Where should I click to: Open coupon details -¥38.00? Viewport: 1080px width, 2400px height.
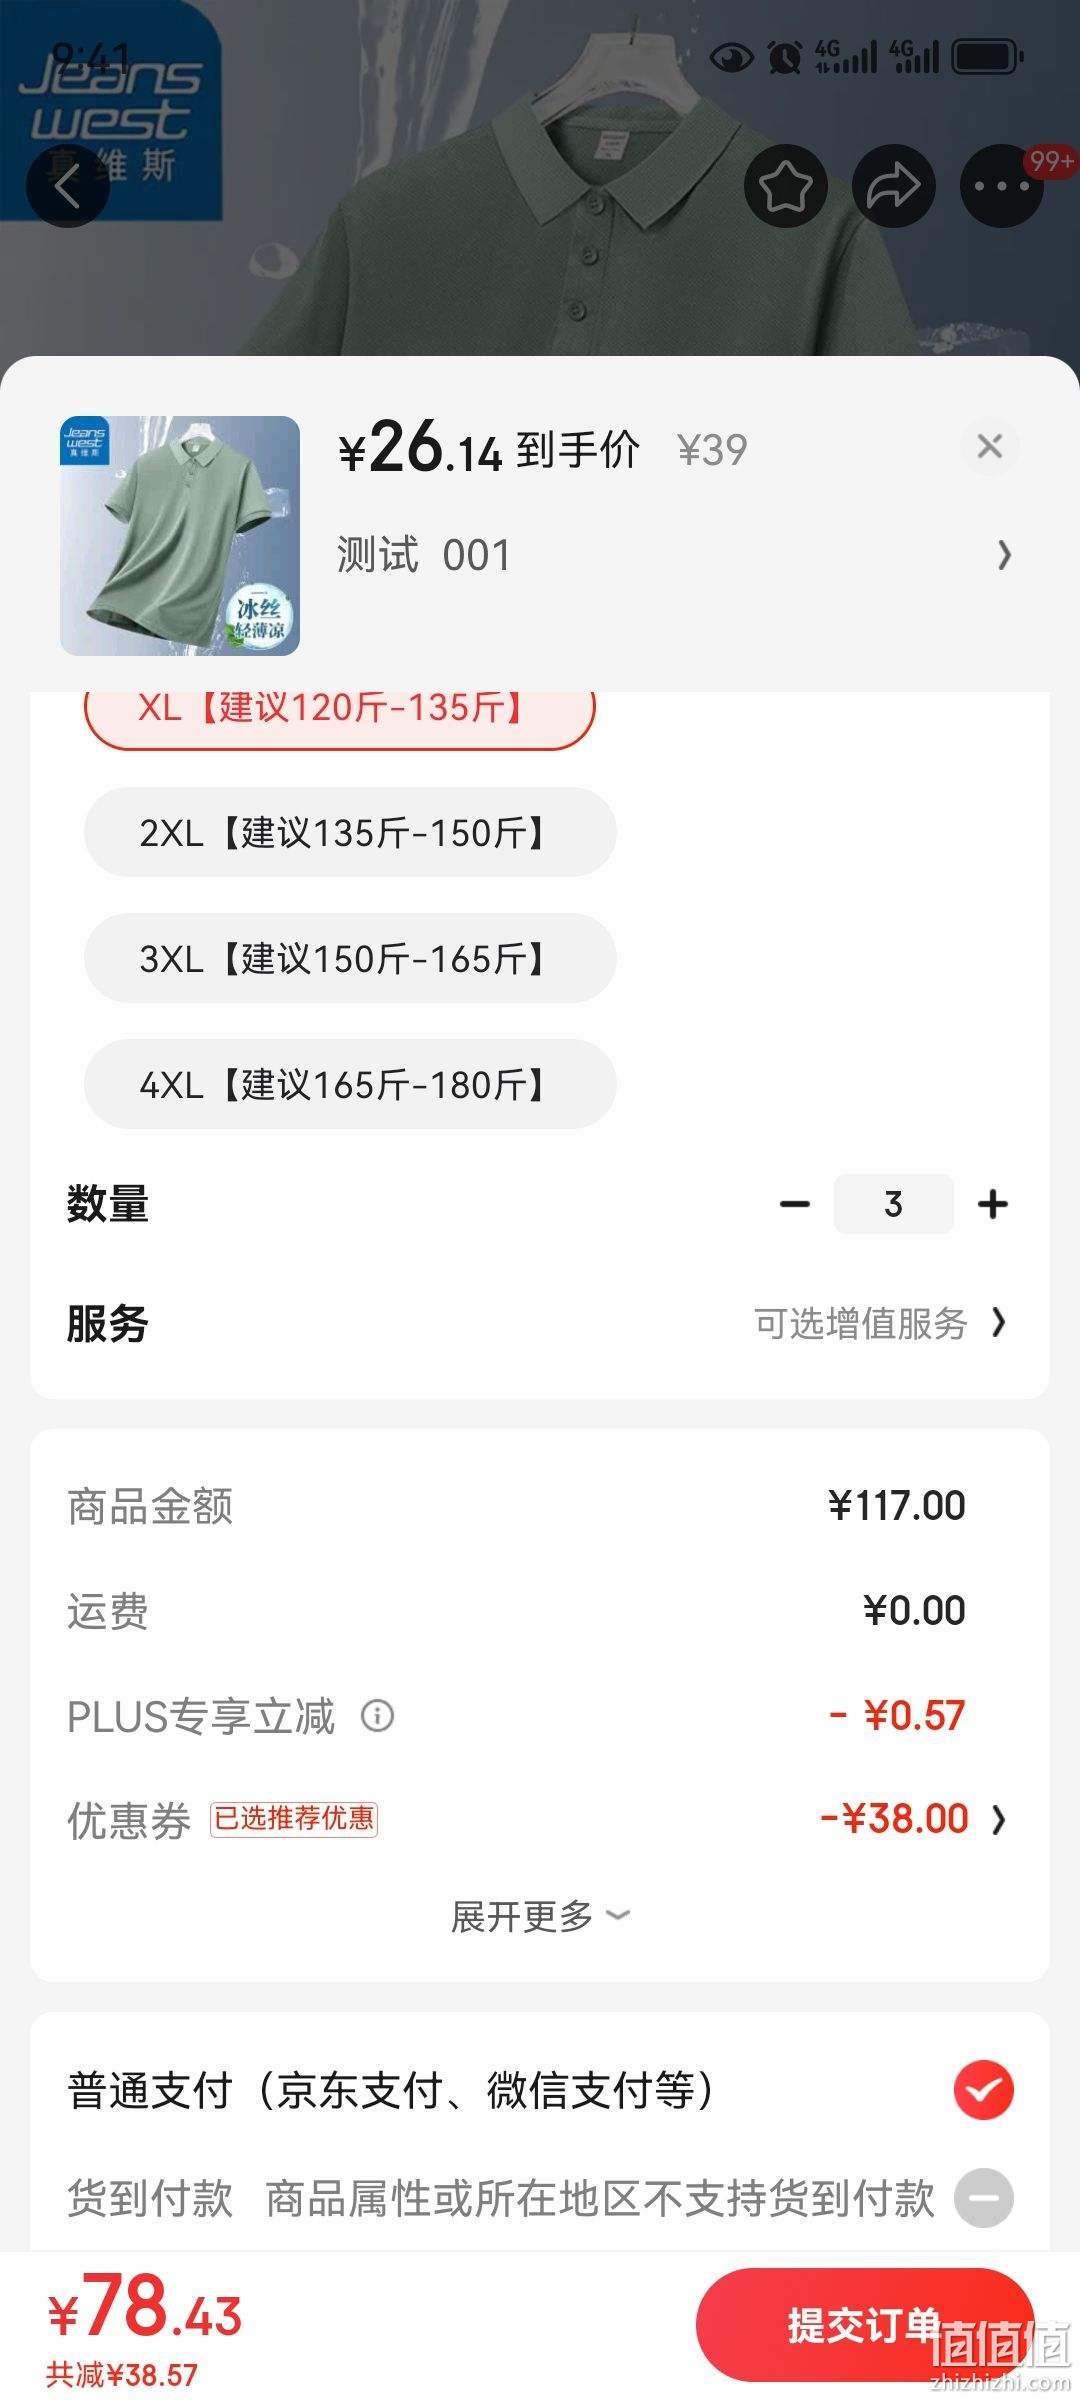coord(912,1819)
